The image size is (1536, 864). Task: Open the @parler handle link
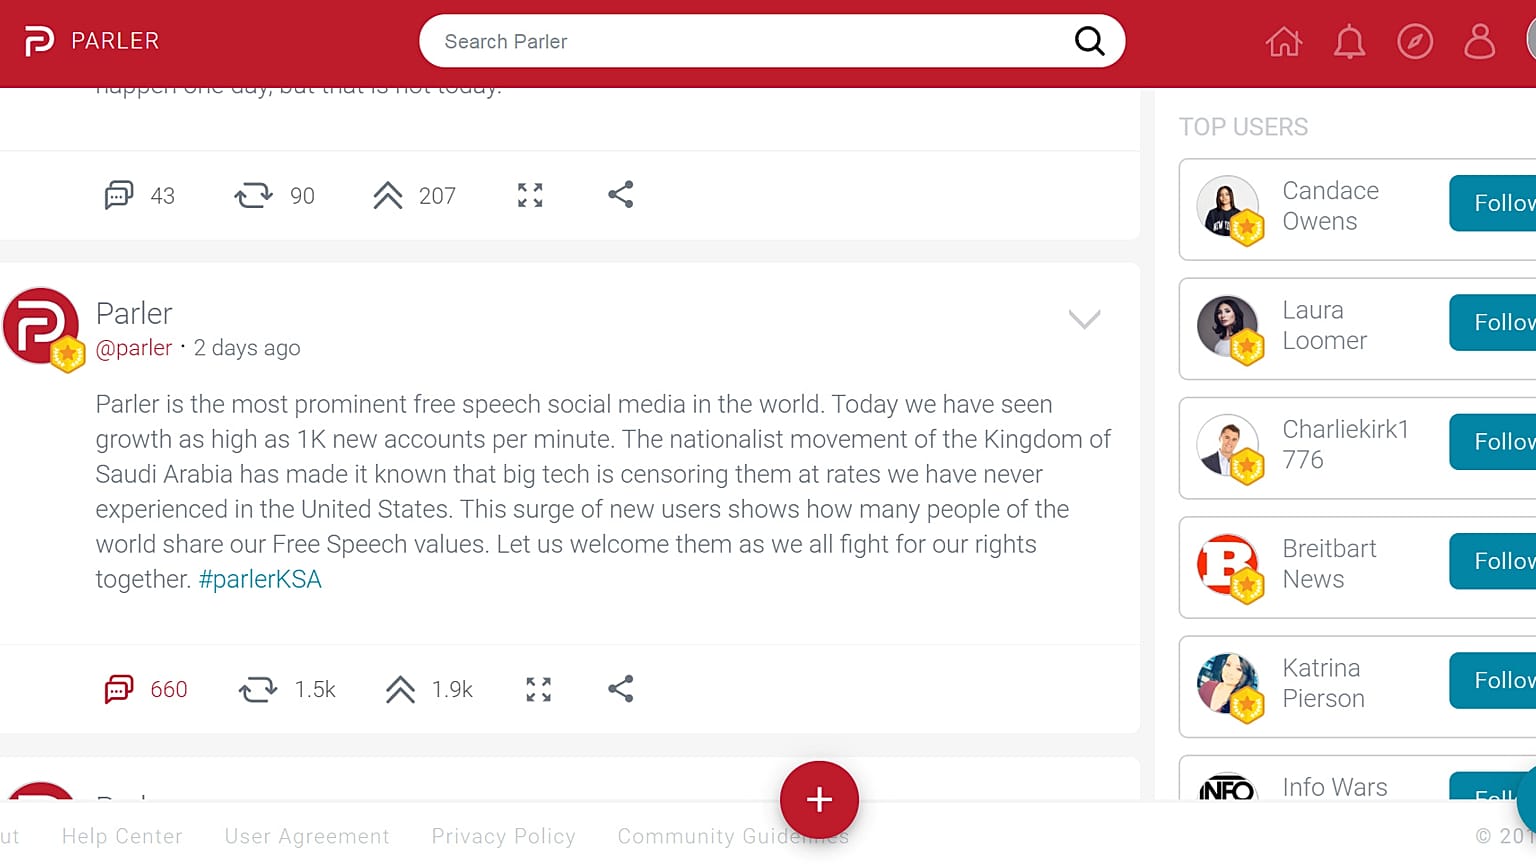[x=134, y=348]
